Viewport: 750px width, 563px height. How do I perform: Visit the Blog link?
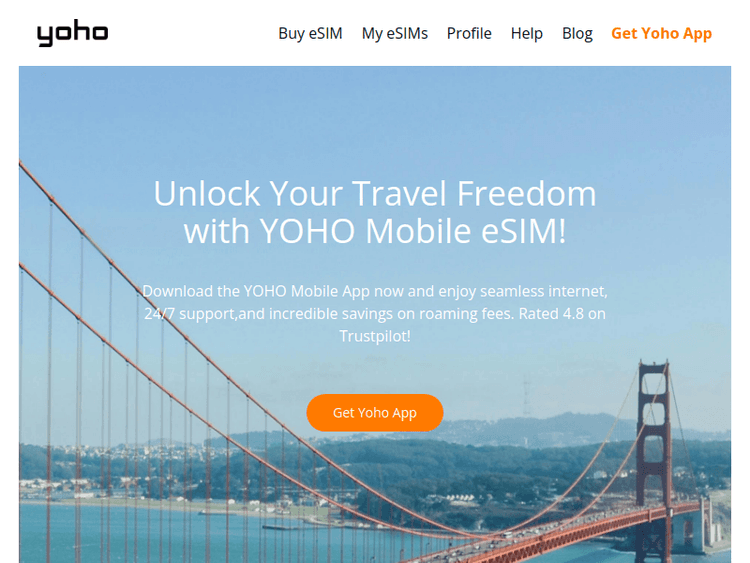[577, 33]
